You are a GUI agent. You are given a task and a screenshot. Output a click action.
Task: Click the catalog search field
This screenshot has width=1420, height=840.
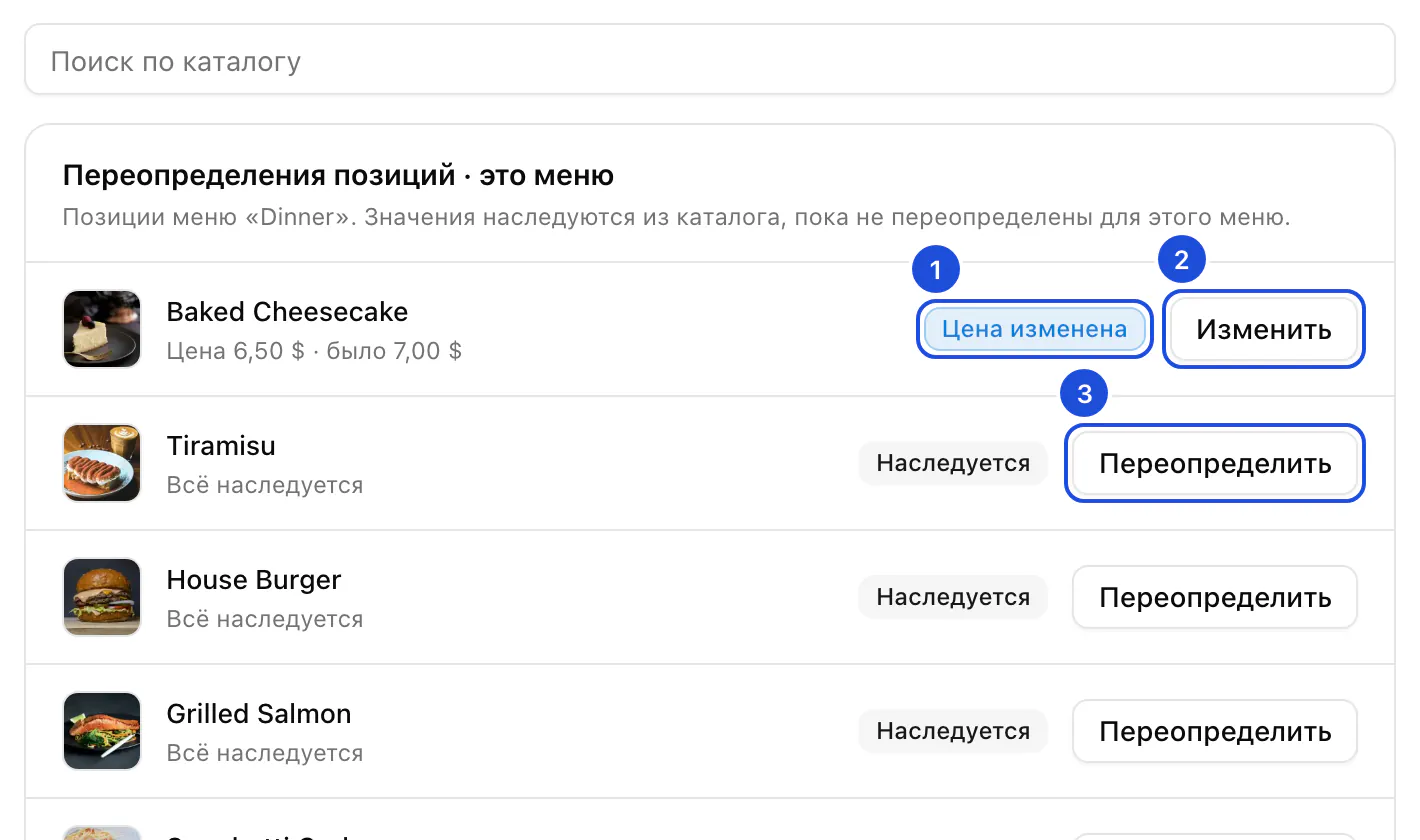(709, 60)
